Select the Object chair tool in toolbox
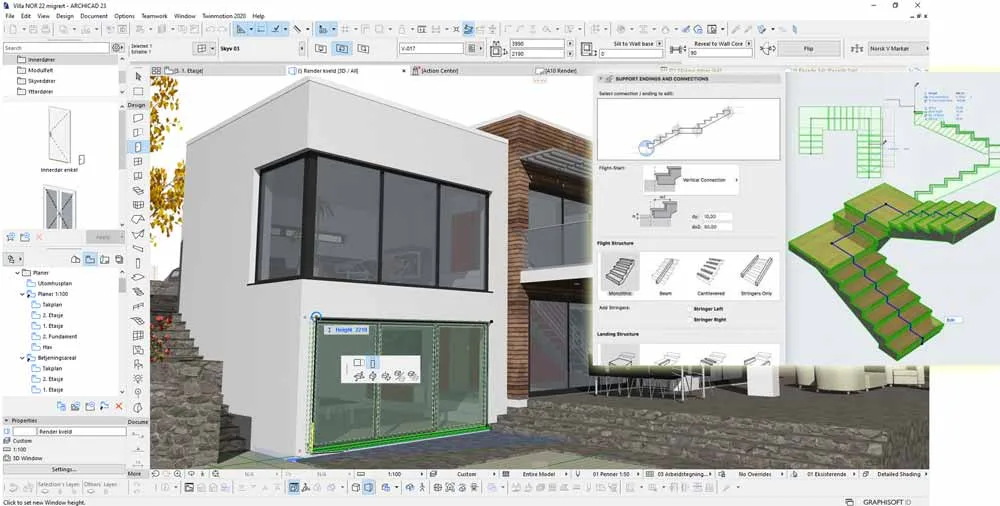The image size is (1000, 506). click(x=138, y=364)
